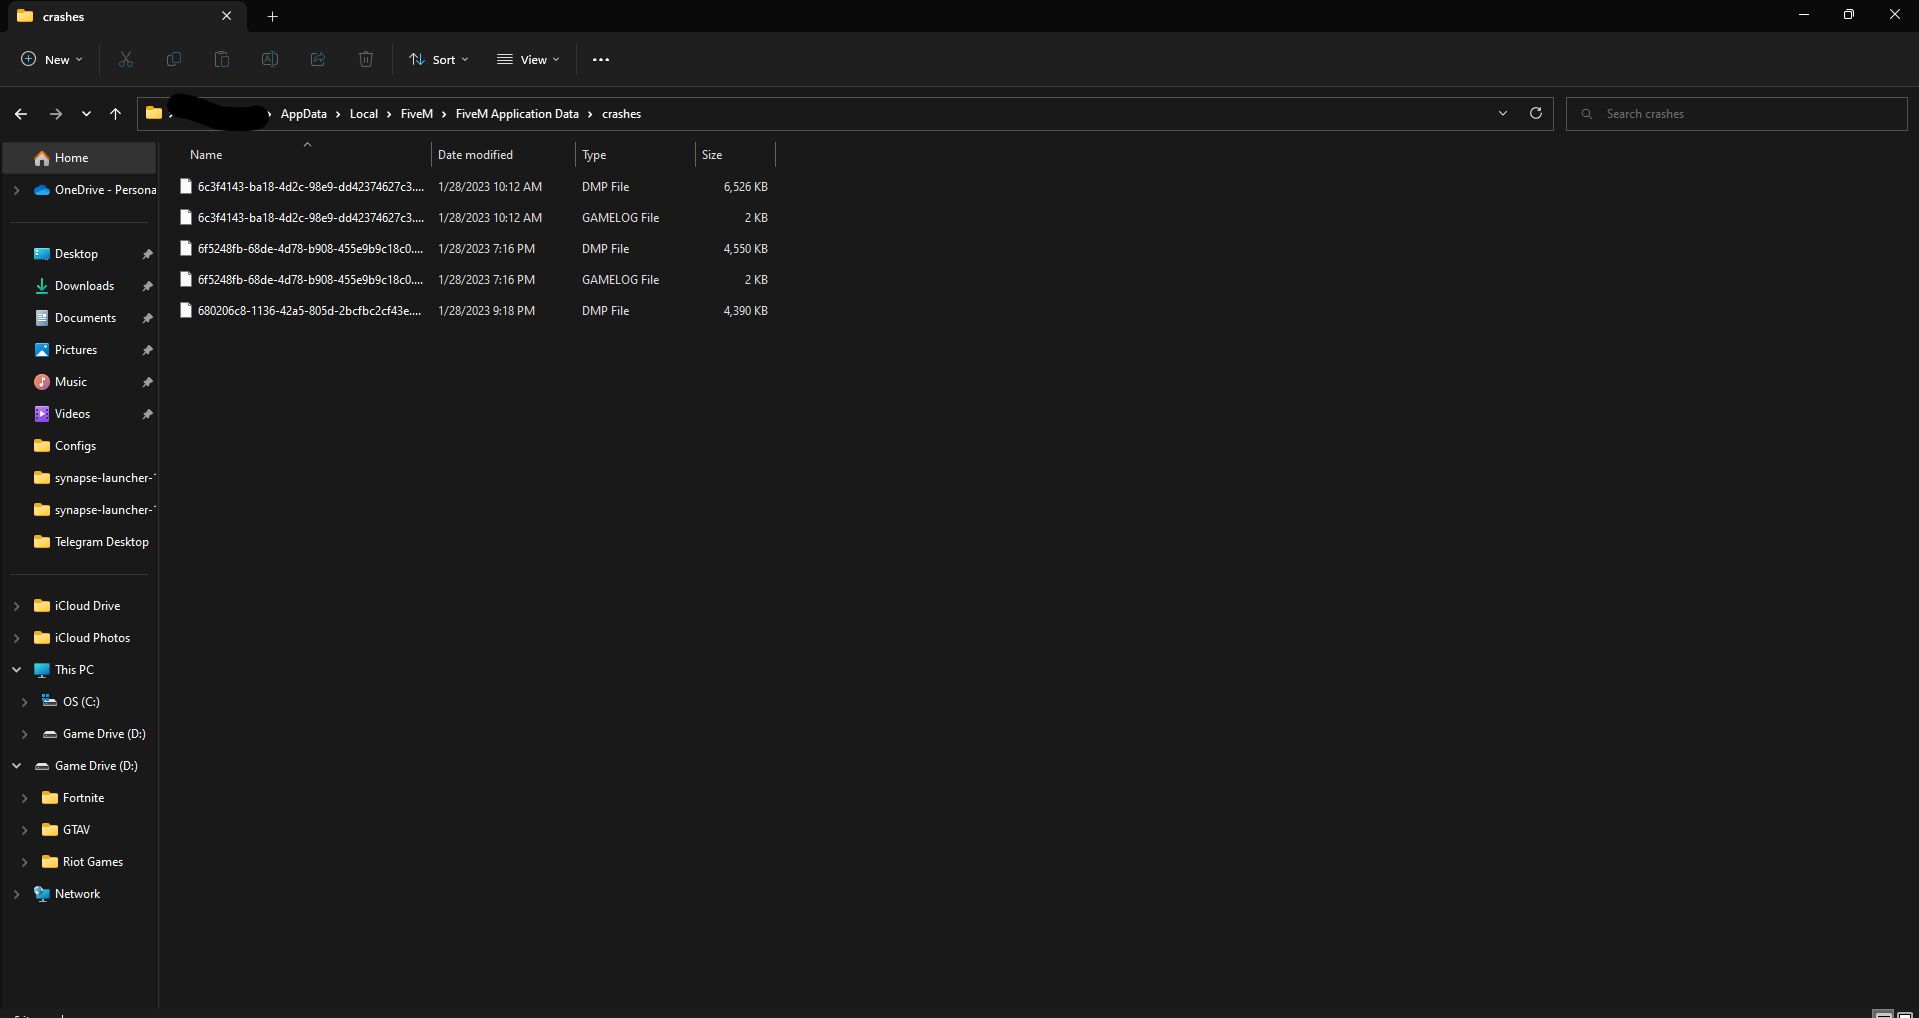
Task: Navigate back with the back arrow
Action: coord(21,114)
